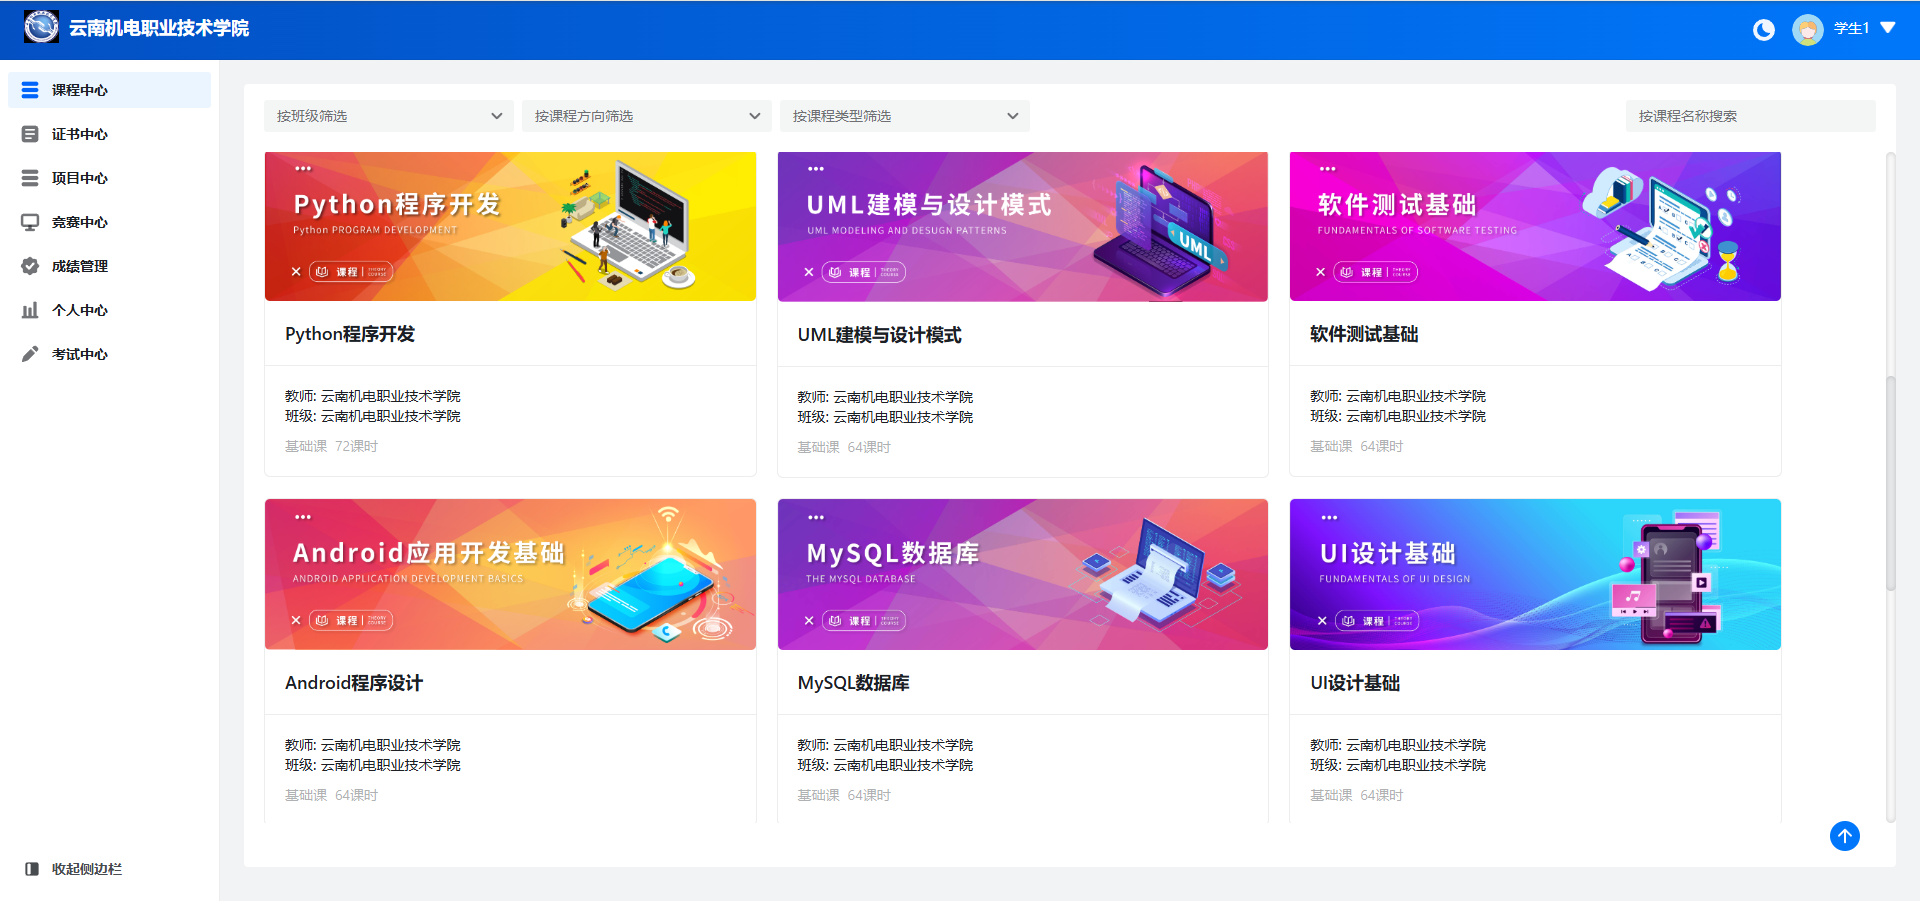Click the 软件测试基础 banner thumbnail
Image resolution: width=1920 pixels, height=901 pixels.
click(1535, 226)
